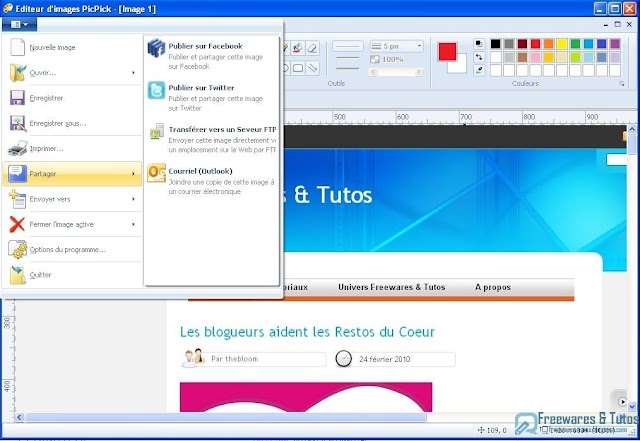Click the horizontal scrollbar left arrow

click(x=19, y=417)
